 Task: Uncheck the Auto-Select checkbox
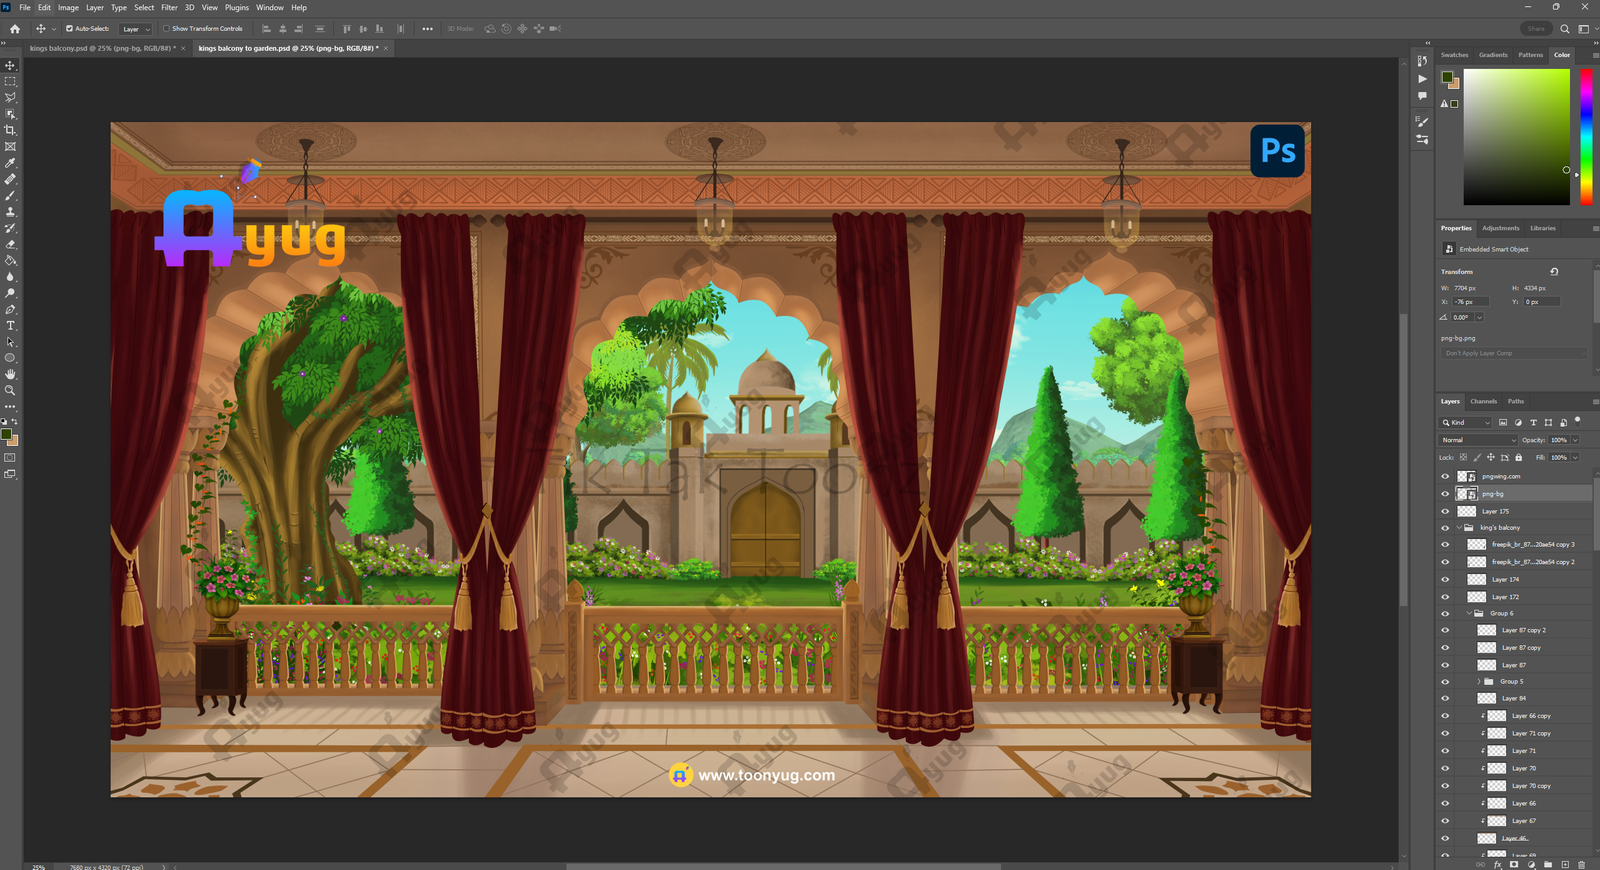(x=69, y=29)
